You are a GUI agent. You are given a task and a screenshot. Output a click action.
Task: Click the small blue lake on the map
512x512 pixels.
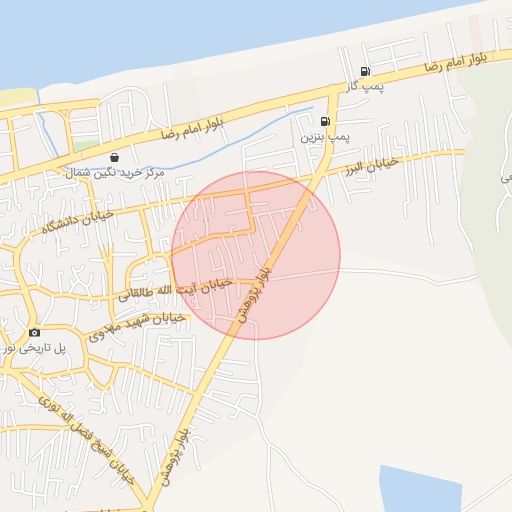pyautogui.click(x=421, y=489)
